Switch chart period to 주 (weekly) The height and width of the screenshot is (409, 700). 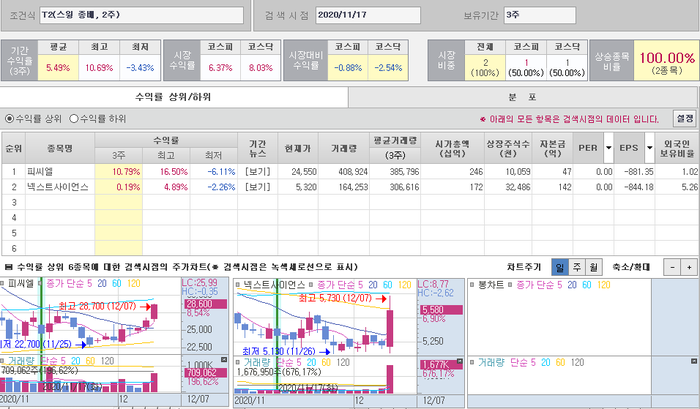coord(577,267)
